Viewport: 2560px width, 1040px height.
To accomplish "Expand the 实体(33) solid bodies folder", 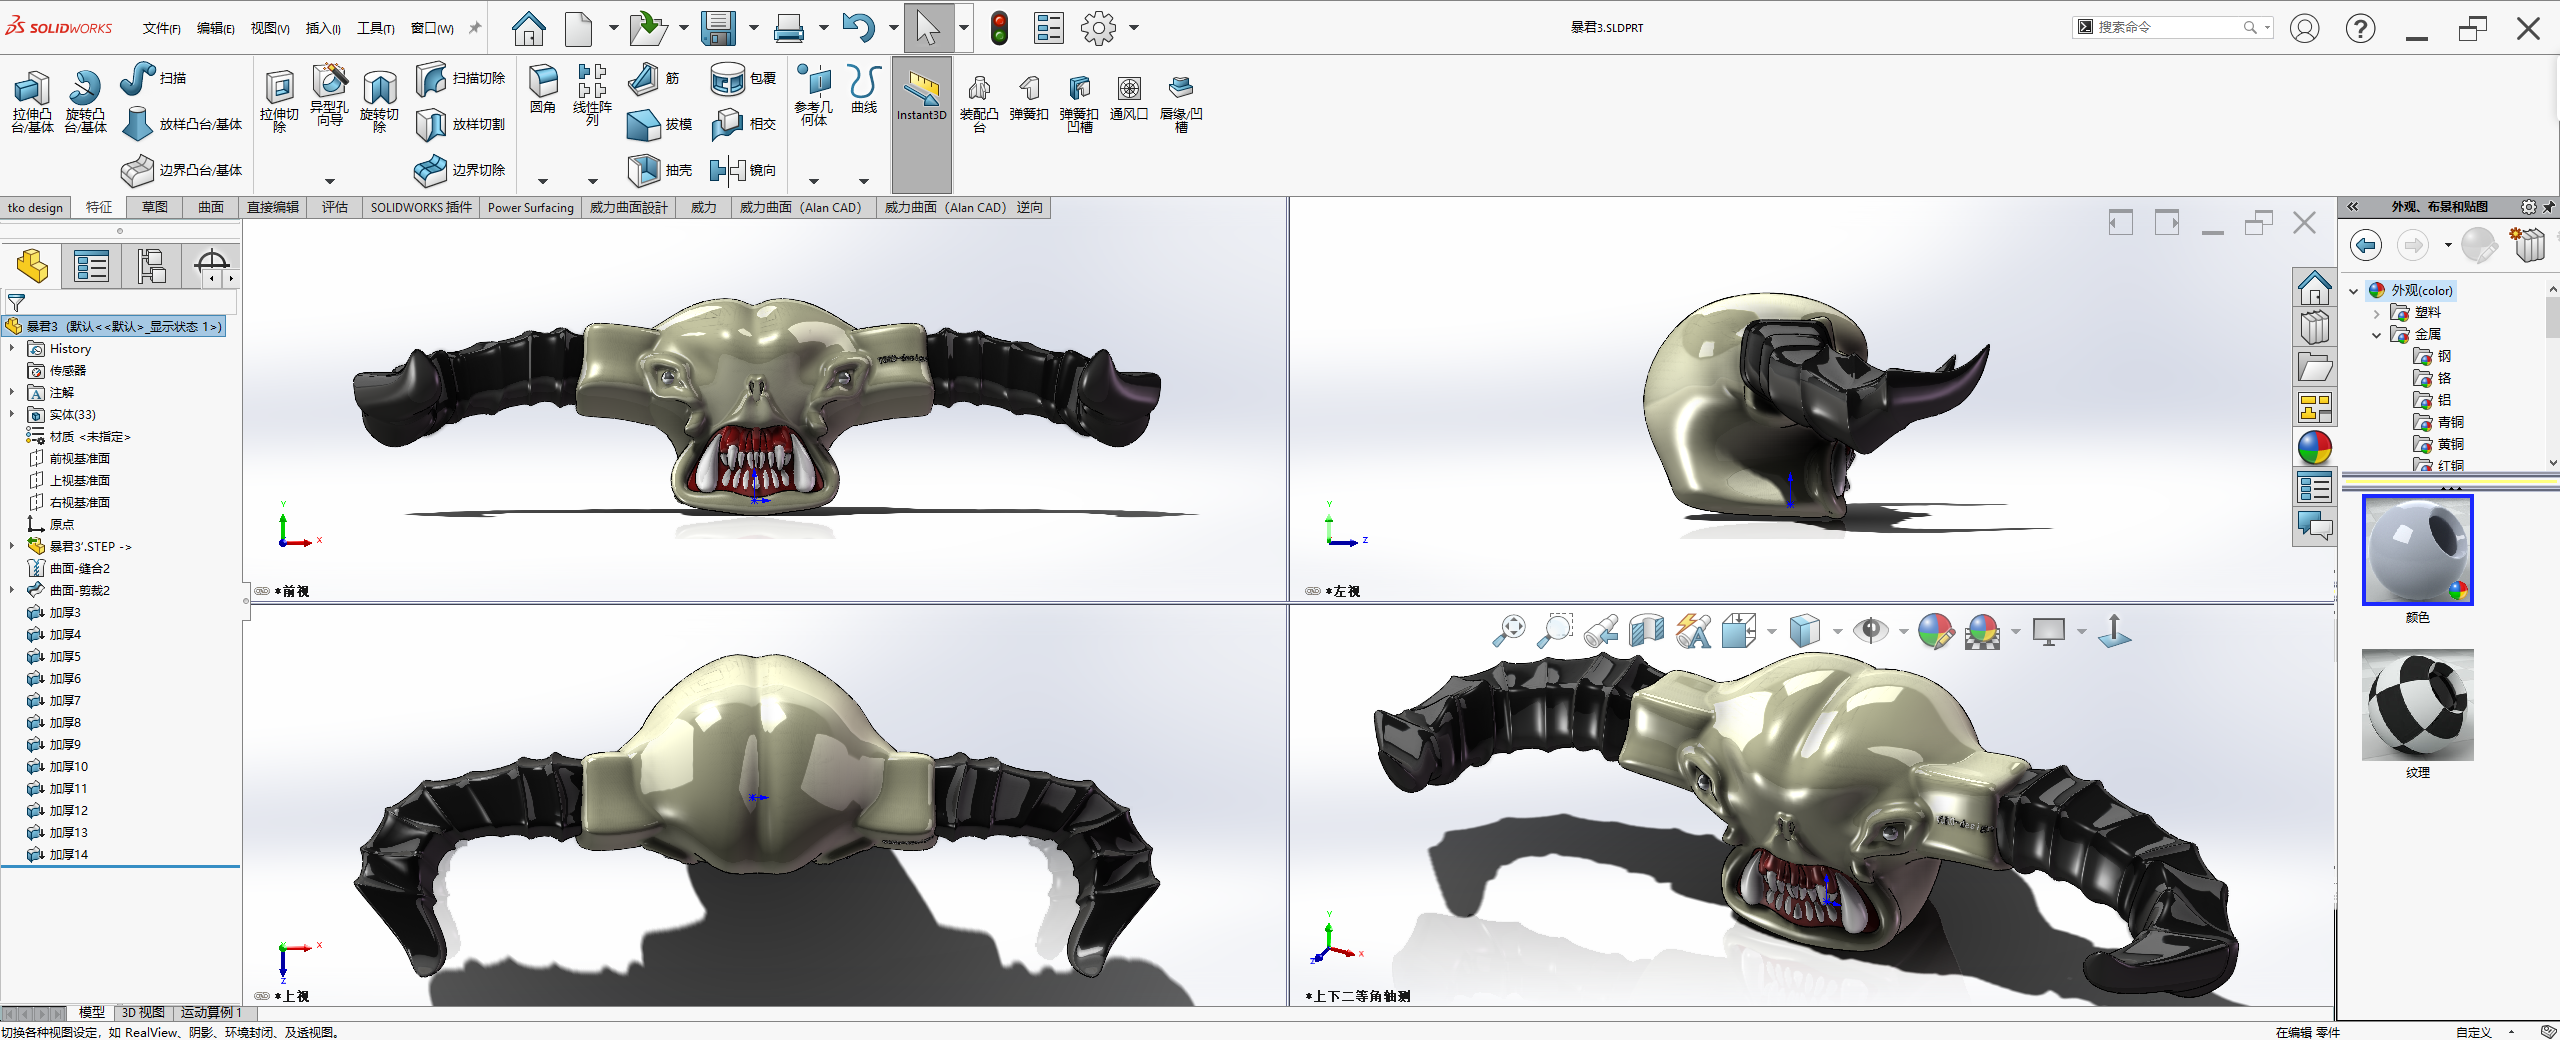I will point(12,414).
